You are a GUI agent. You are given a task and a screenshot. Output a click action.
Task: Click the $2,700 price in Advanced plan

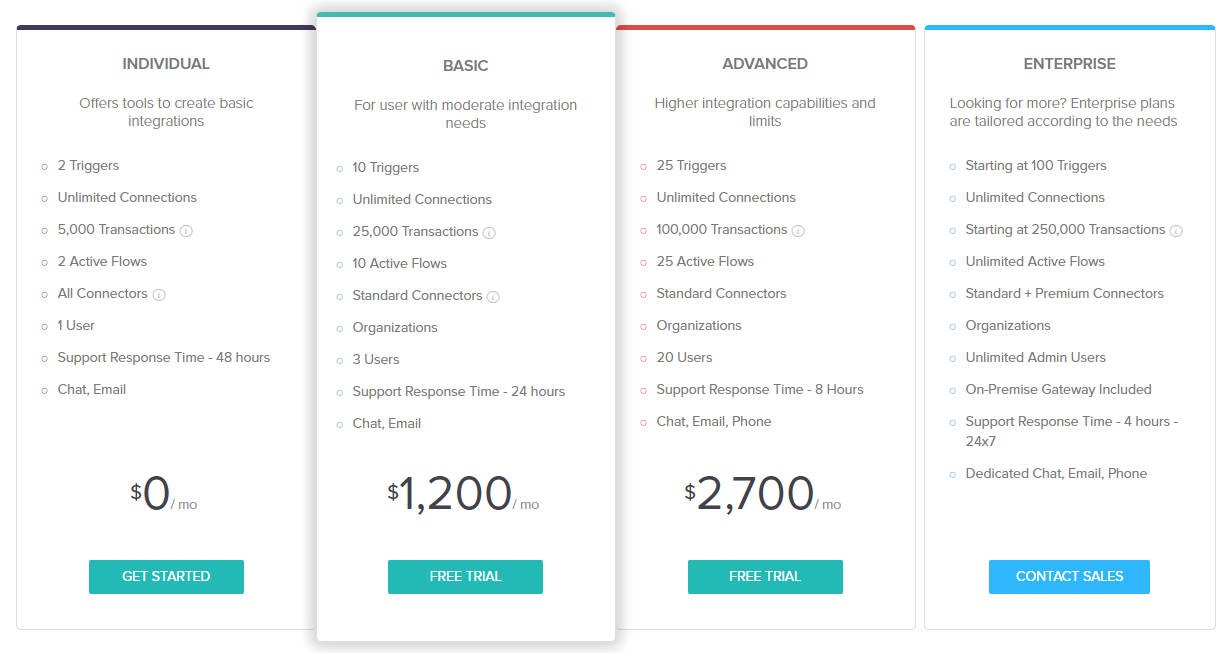tap(758, 492)
